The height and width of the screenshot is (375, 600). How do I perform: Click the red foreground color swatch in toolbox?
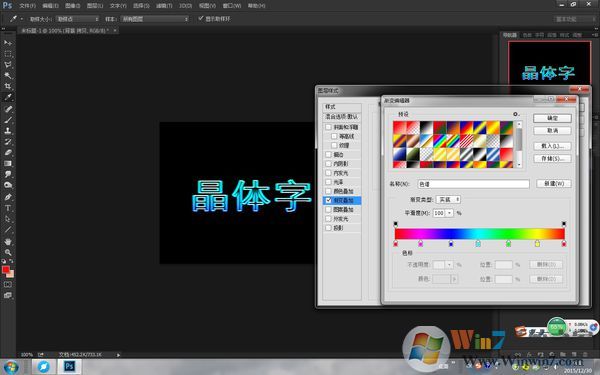5,269
